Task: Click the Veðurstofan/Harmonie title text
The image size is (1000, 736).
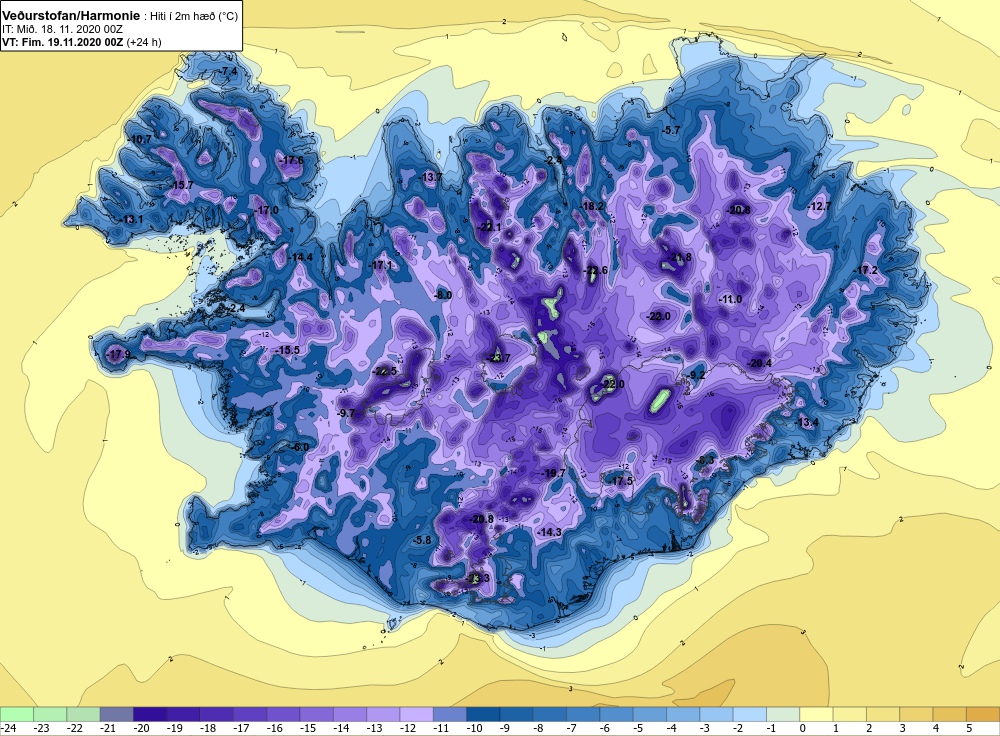Action: (x=71, y=17)
